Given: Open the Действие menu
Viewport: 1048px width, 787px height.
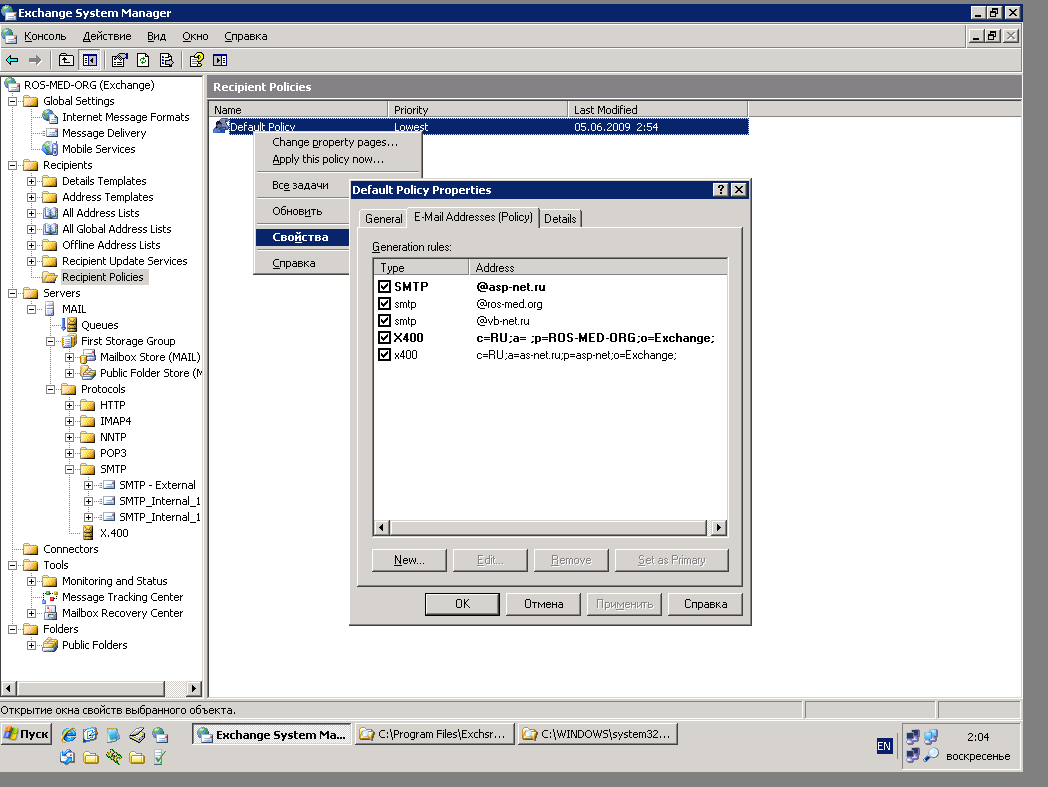Looking at the screenshot, I should (107, 36).
